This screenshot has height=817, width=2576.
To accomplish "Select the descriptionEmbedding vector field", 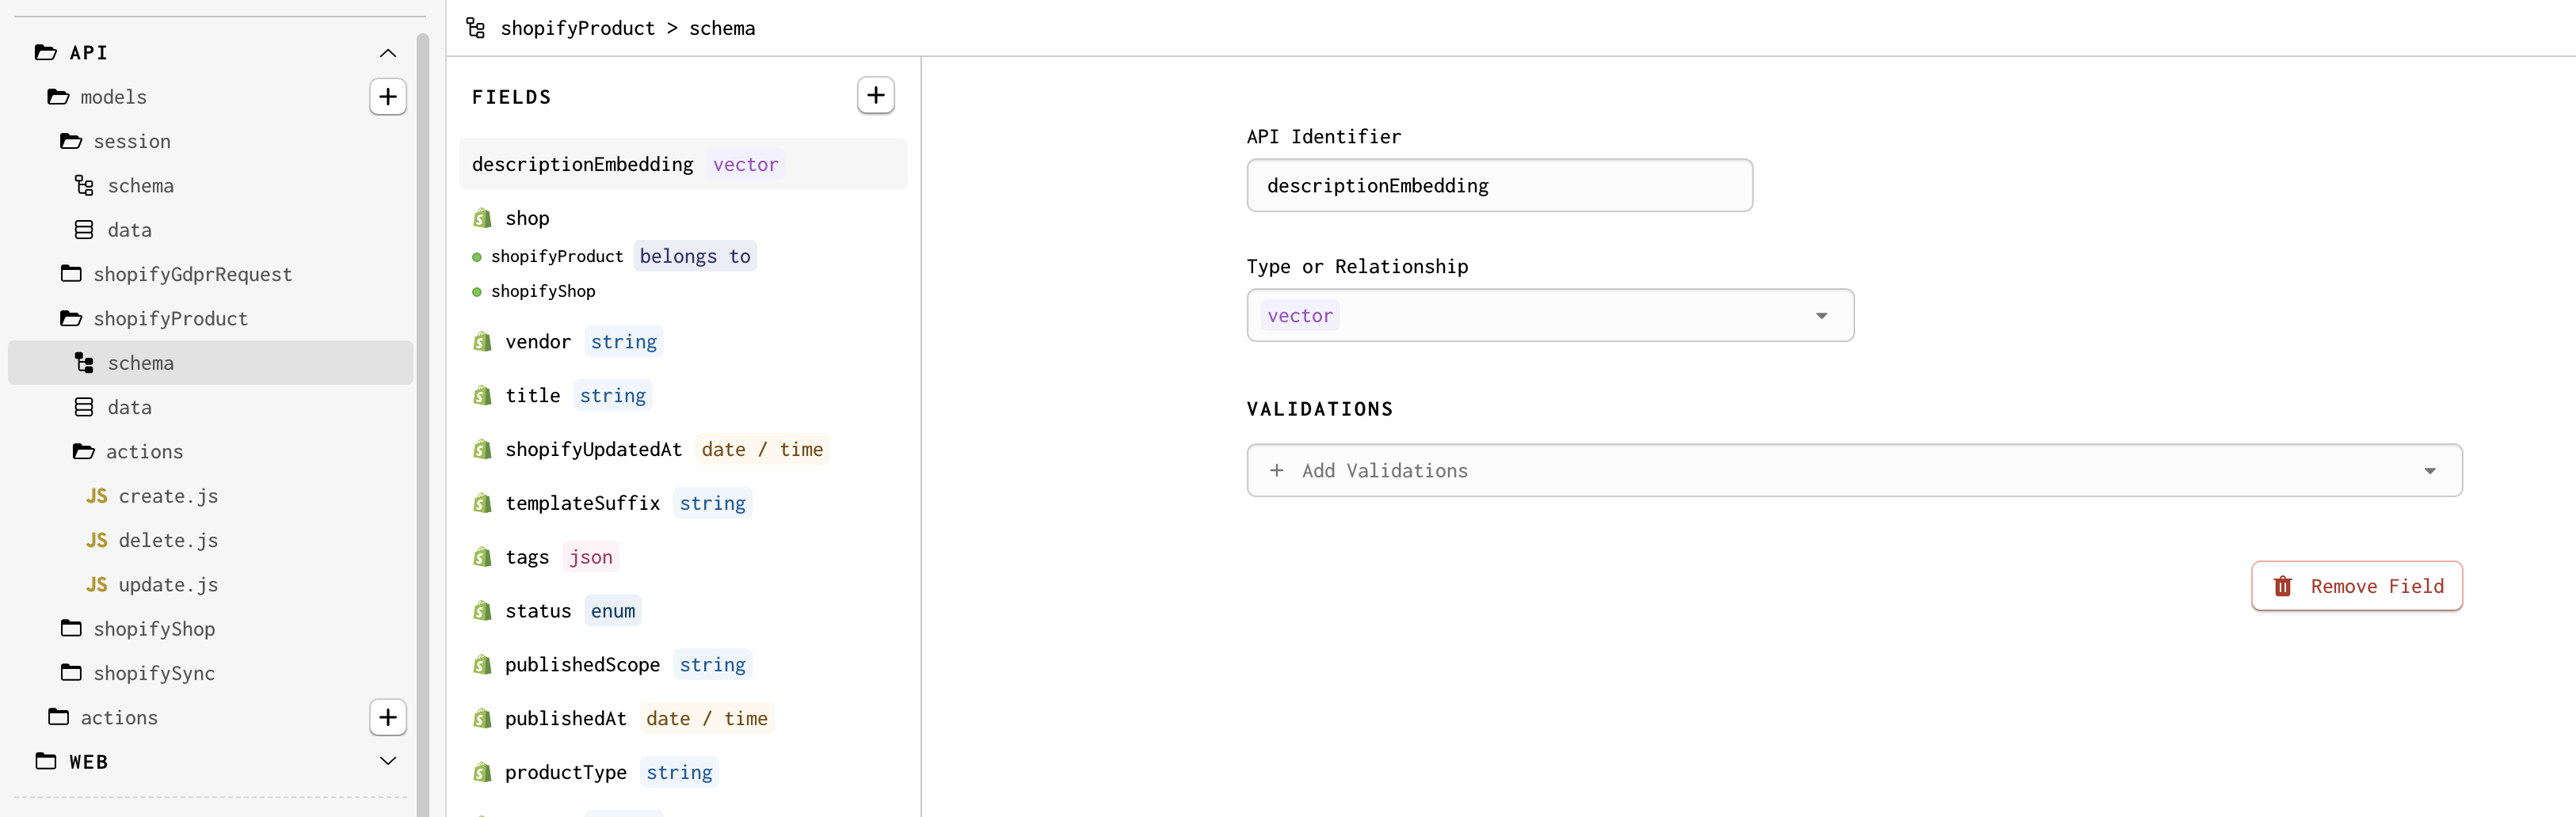I will point(683,164).
